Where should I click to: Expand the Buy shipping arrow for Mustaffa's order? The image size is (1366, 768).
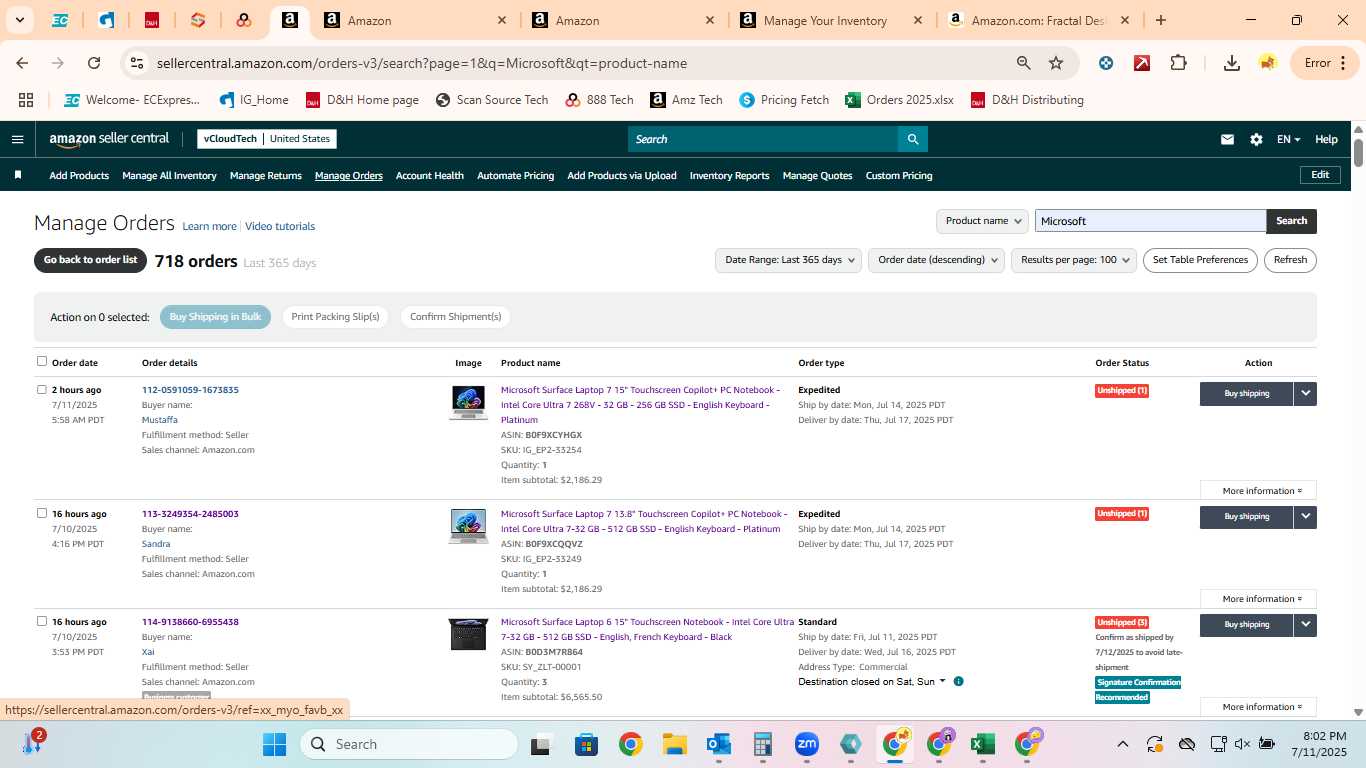click(x=1305, y=393)
